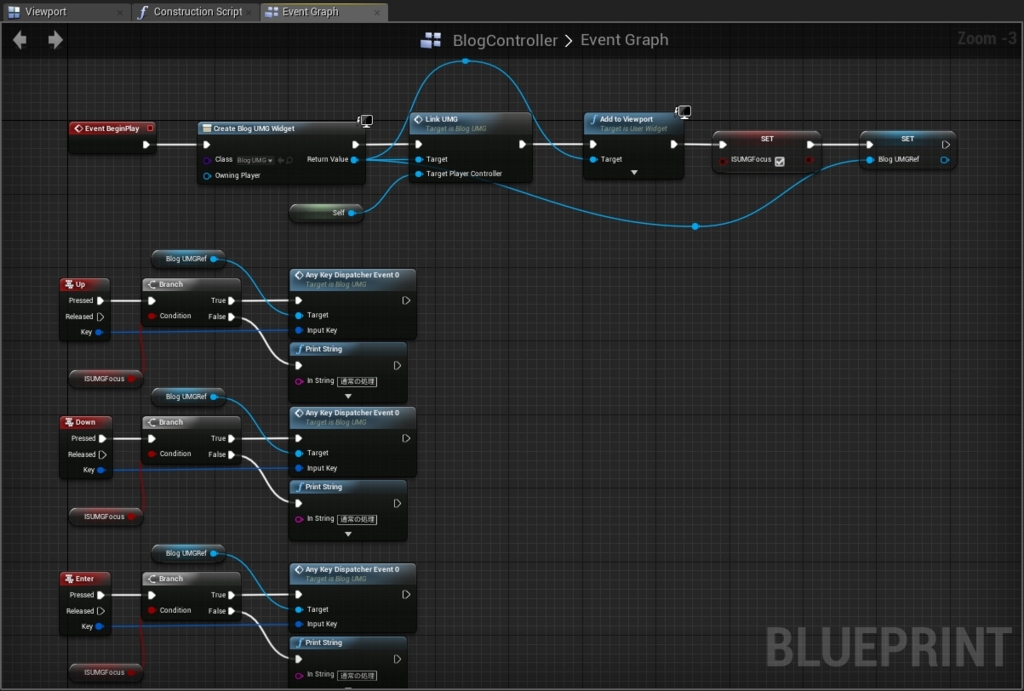Screen dimensions: 1024x691
Task: Click False pin on Down Branch node
Action: pos(231,455)
